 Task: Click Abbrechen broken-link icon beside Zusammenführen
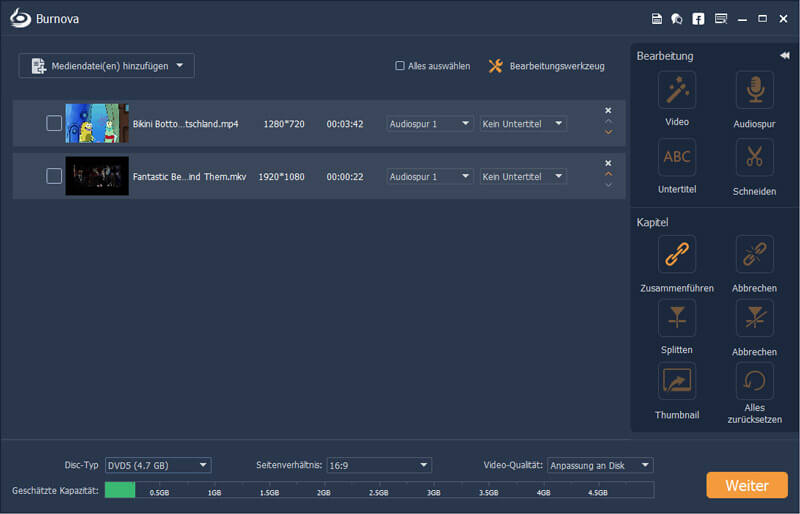click(x=754, y=254)
